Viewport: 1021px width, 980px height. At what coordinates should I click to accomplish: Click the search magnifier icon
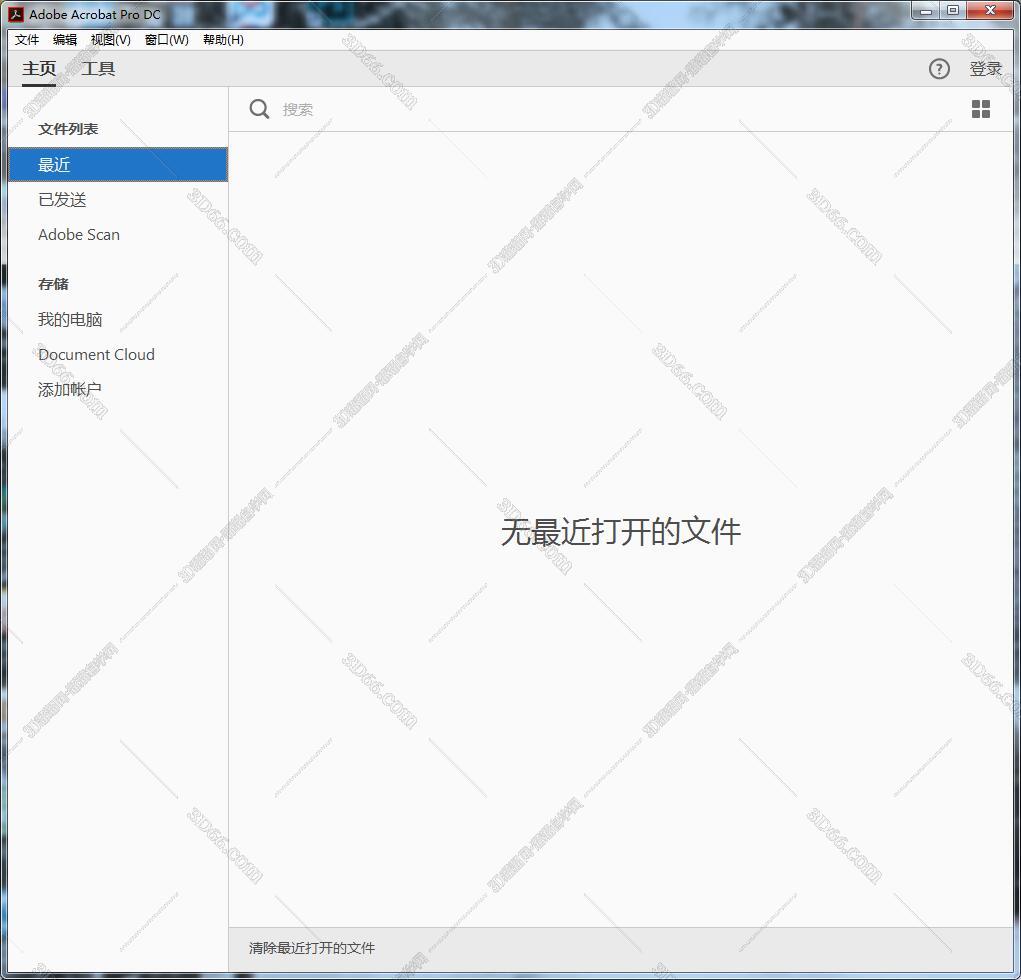click(259, 109)
